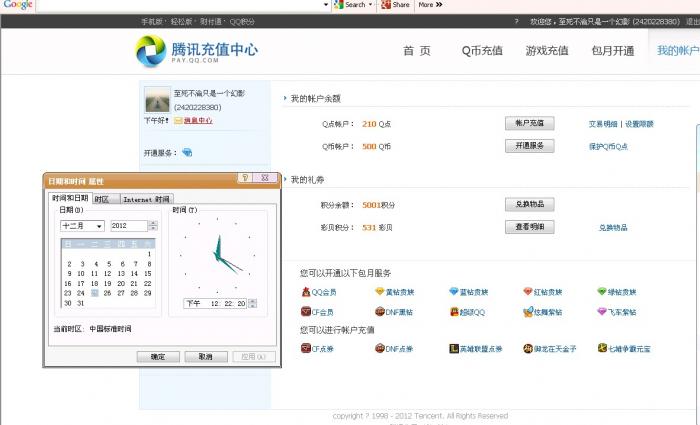Open the 消息中心 link
This screenshot has height=425, width=700.
[198, 121]
